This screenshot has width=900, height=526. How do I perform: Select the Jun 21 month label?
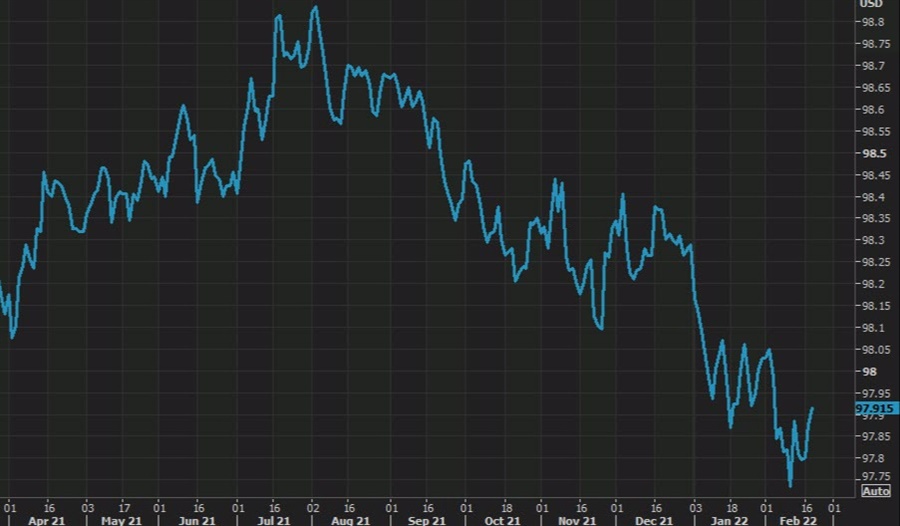(x=196, y=520)
